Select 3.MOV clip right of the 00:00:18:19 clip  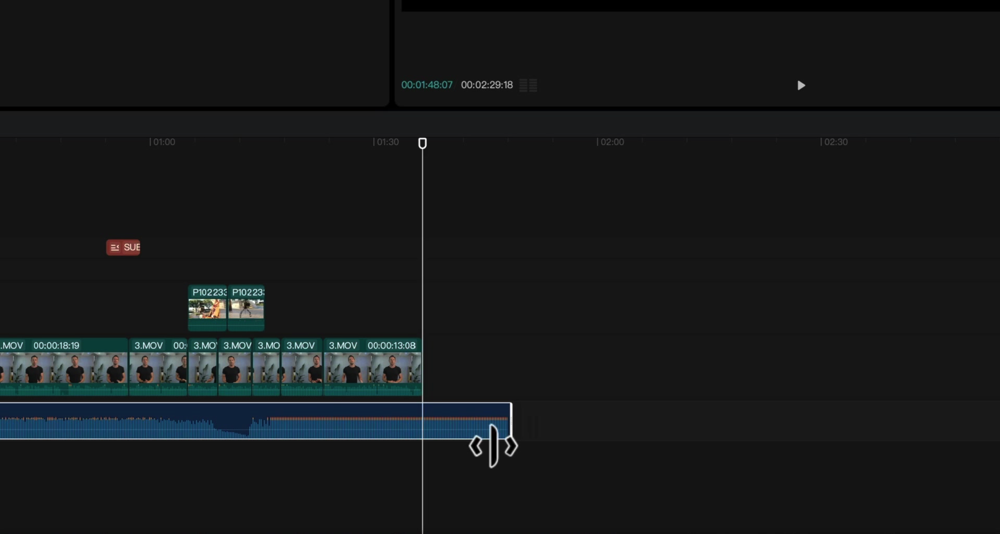tap(158, 368)
